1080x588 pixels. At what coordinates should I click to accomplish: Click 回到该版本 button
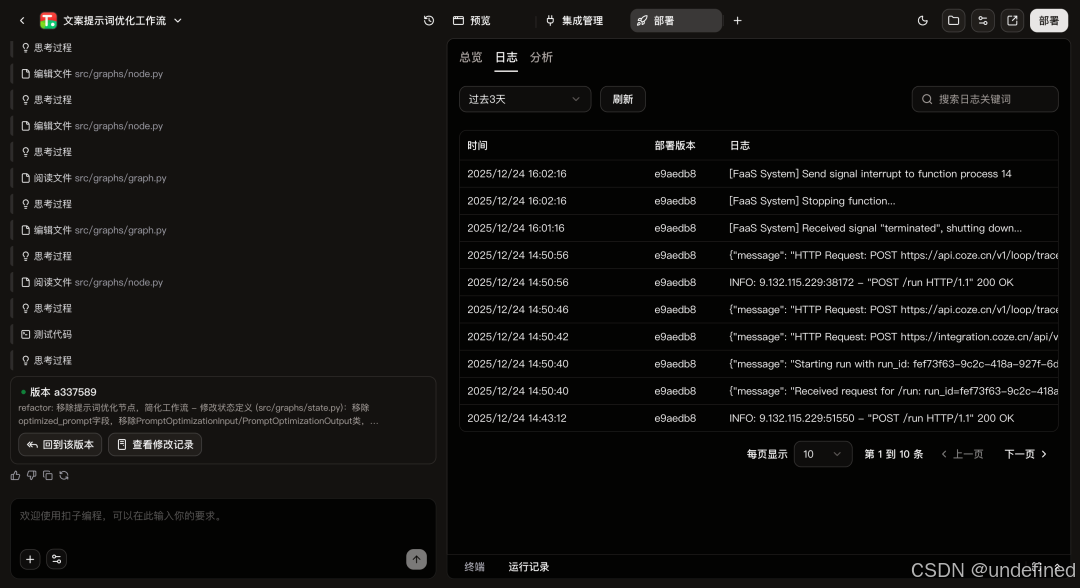(60, 444)
